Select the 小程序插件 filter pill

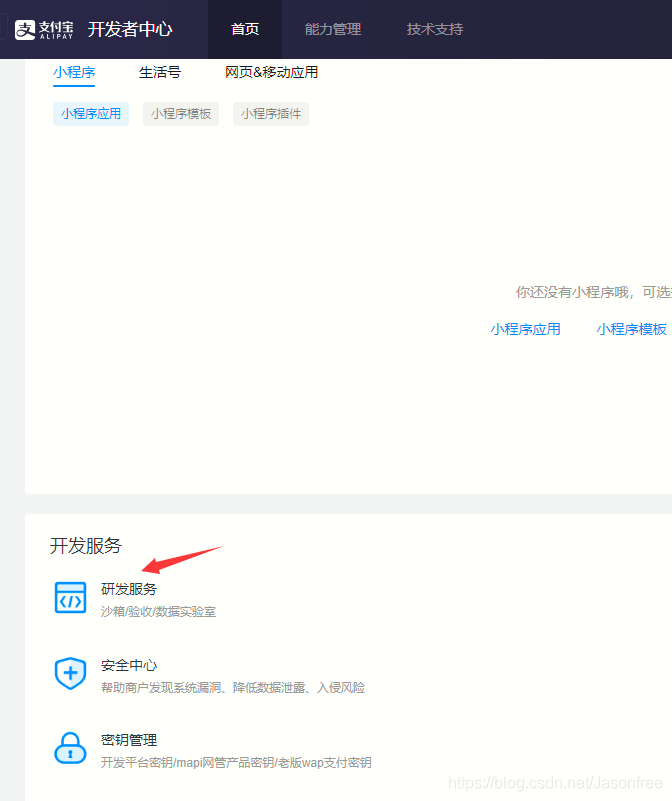(271, 113)
